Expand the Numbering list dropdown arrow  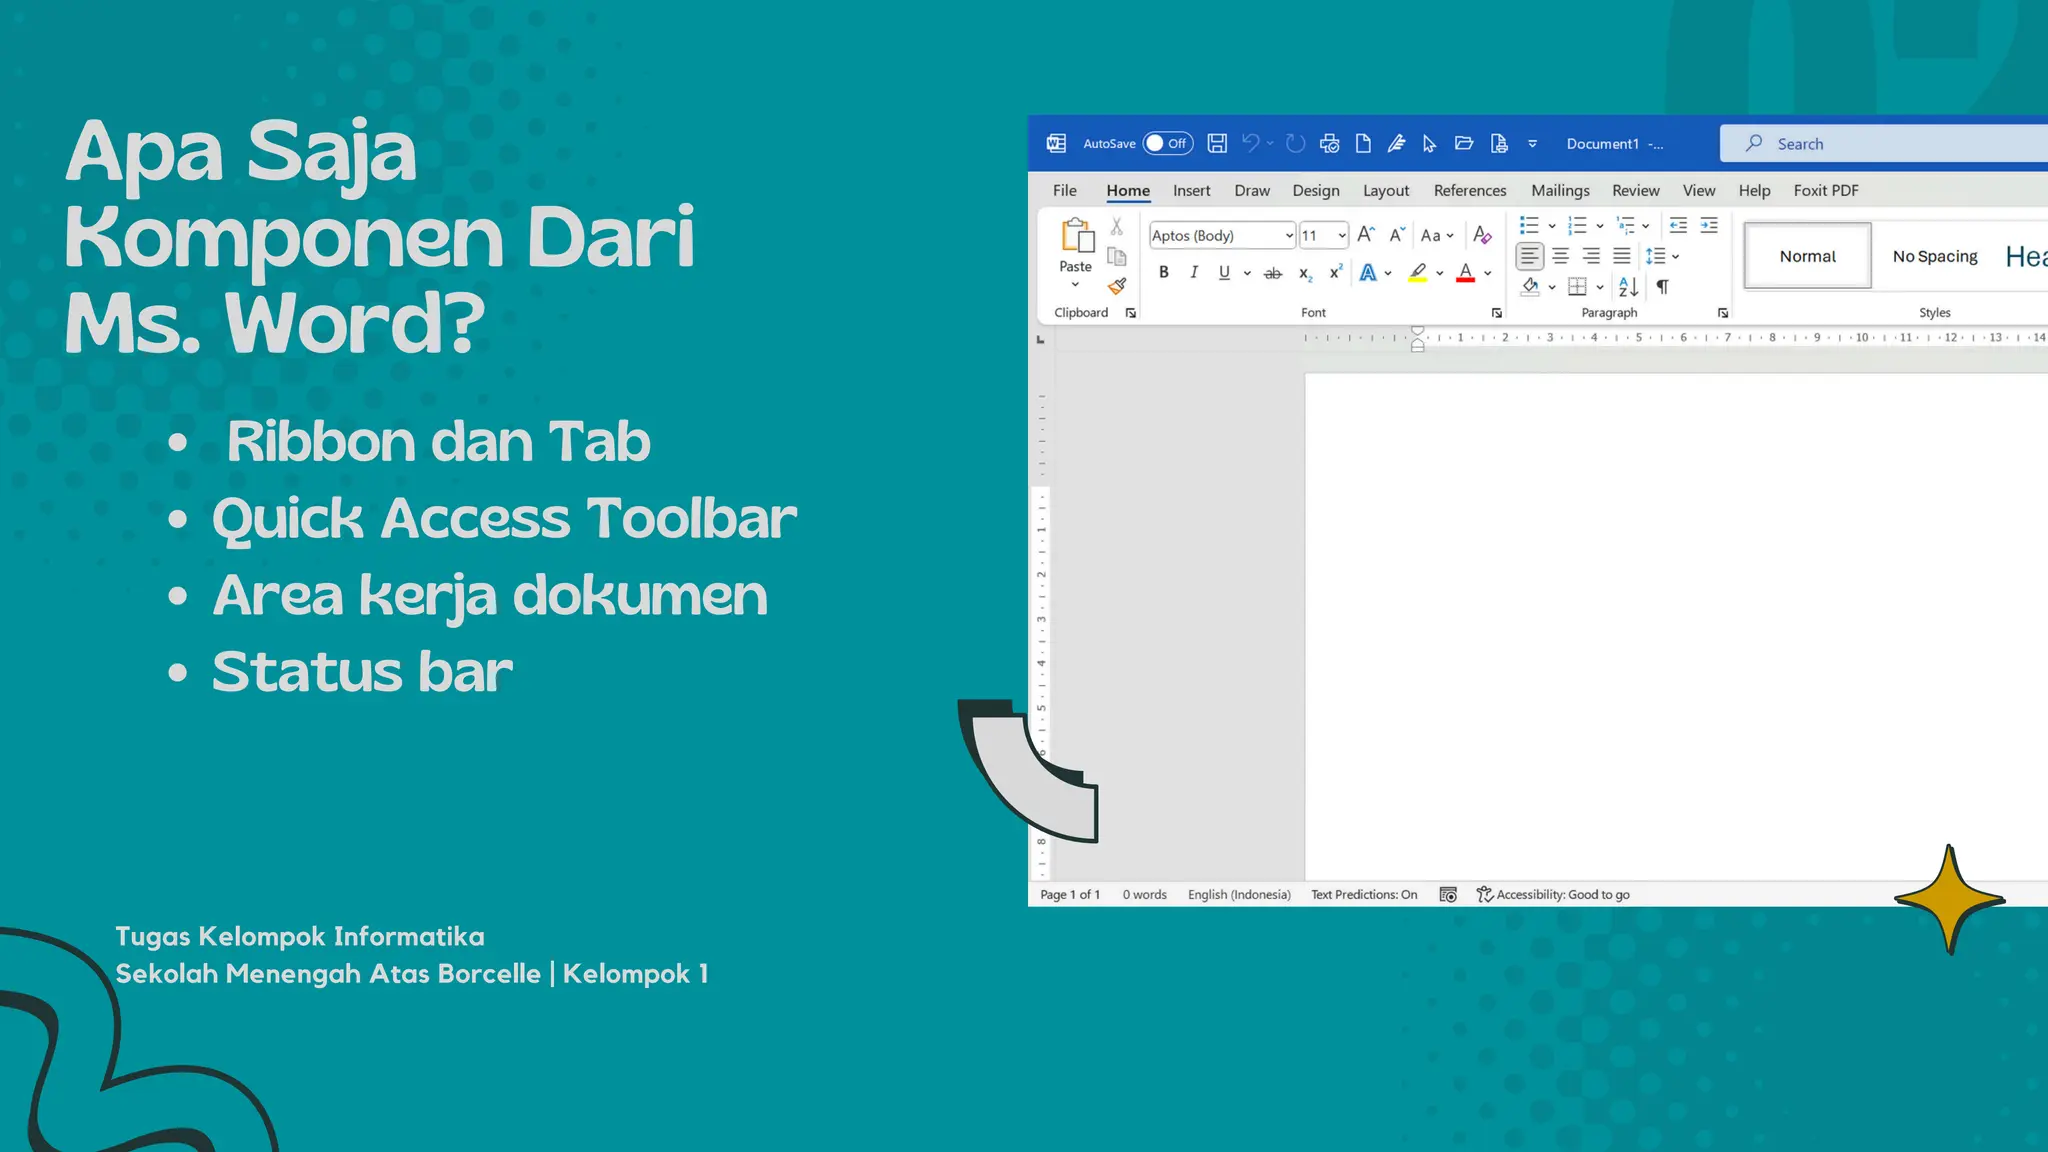(x=1600, y=225)
